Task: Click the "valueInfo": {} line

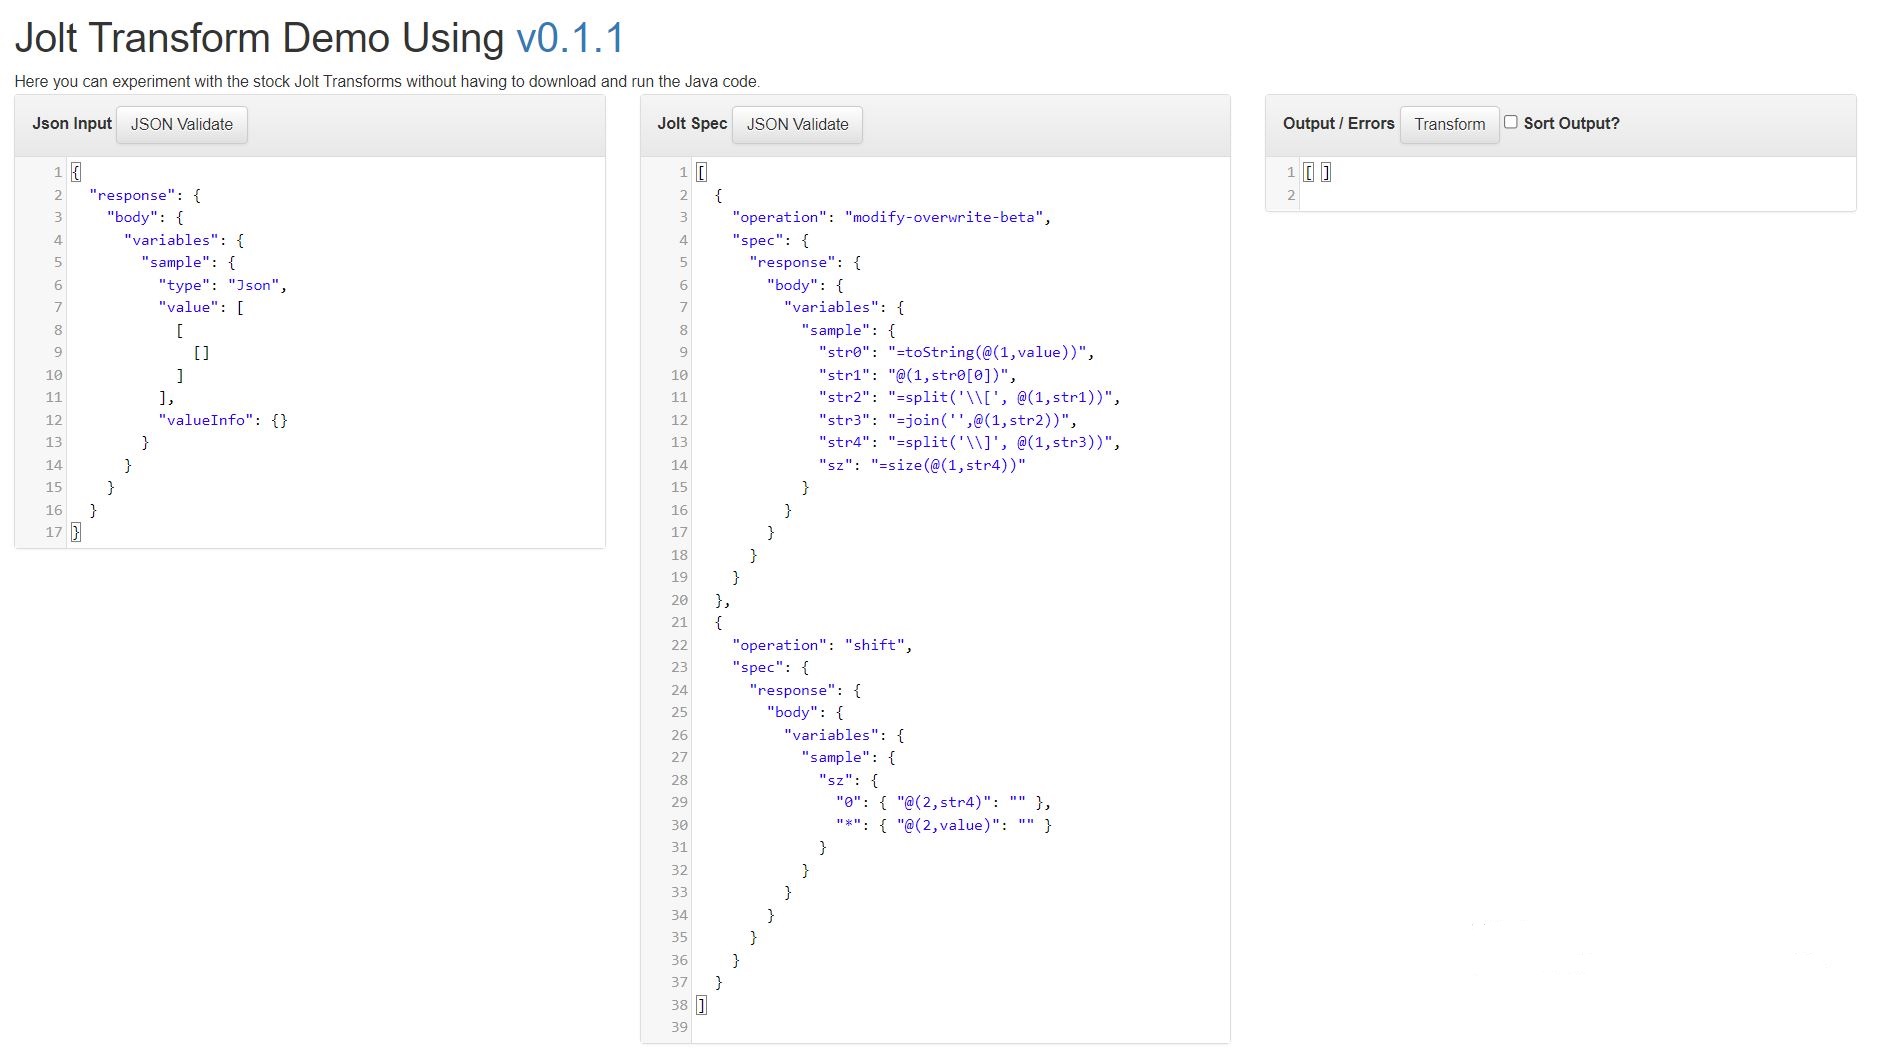Action: click(x=223, y=420)
